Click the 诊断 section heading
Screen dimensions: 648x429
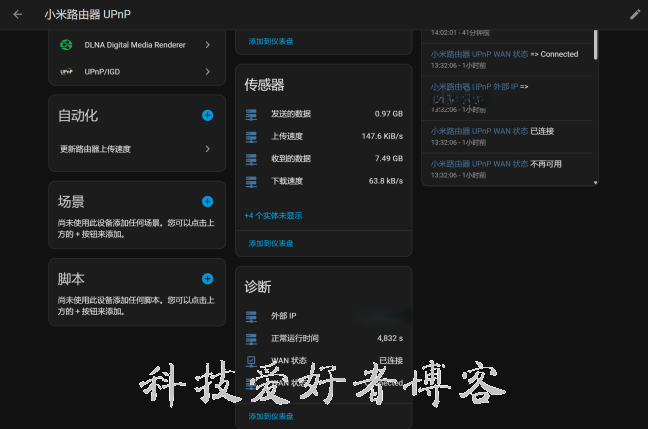[258, 287]
